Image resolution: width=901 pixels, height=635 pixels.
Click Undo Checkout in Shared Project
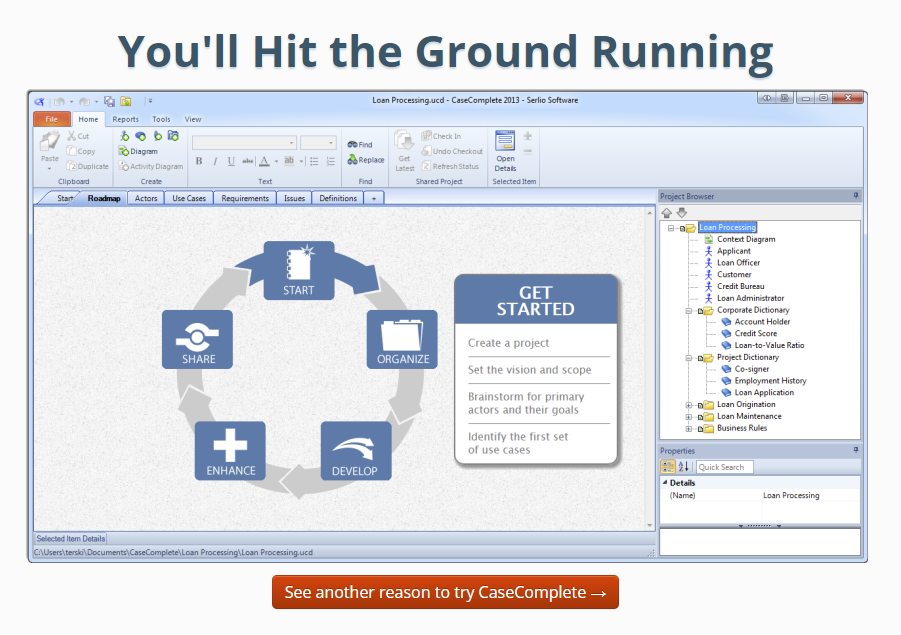click(x=452, y=151)
